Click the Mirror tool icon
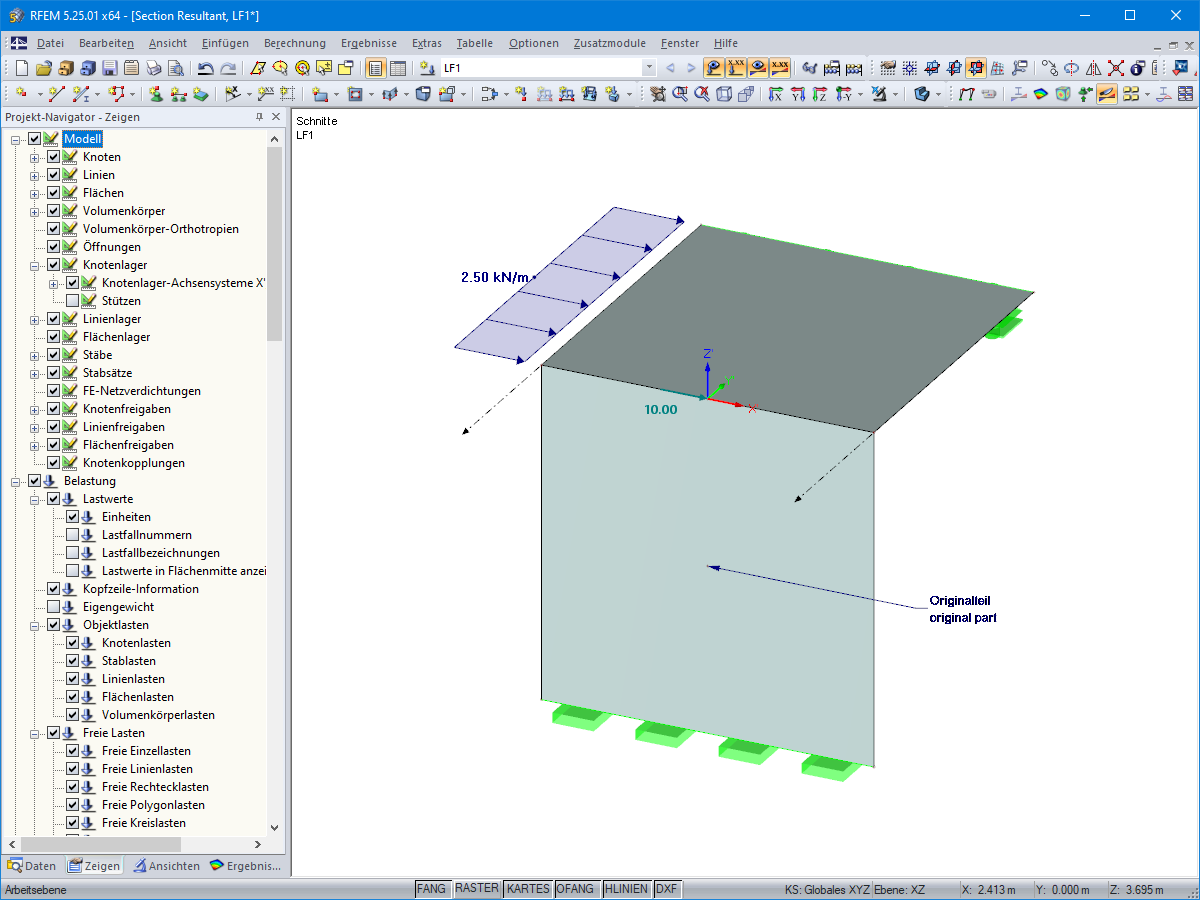 point(1093,68)
